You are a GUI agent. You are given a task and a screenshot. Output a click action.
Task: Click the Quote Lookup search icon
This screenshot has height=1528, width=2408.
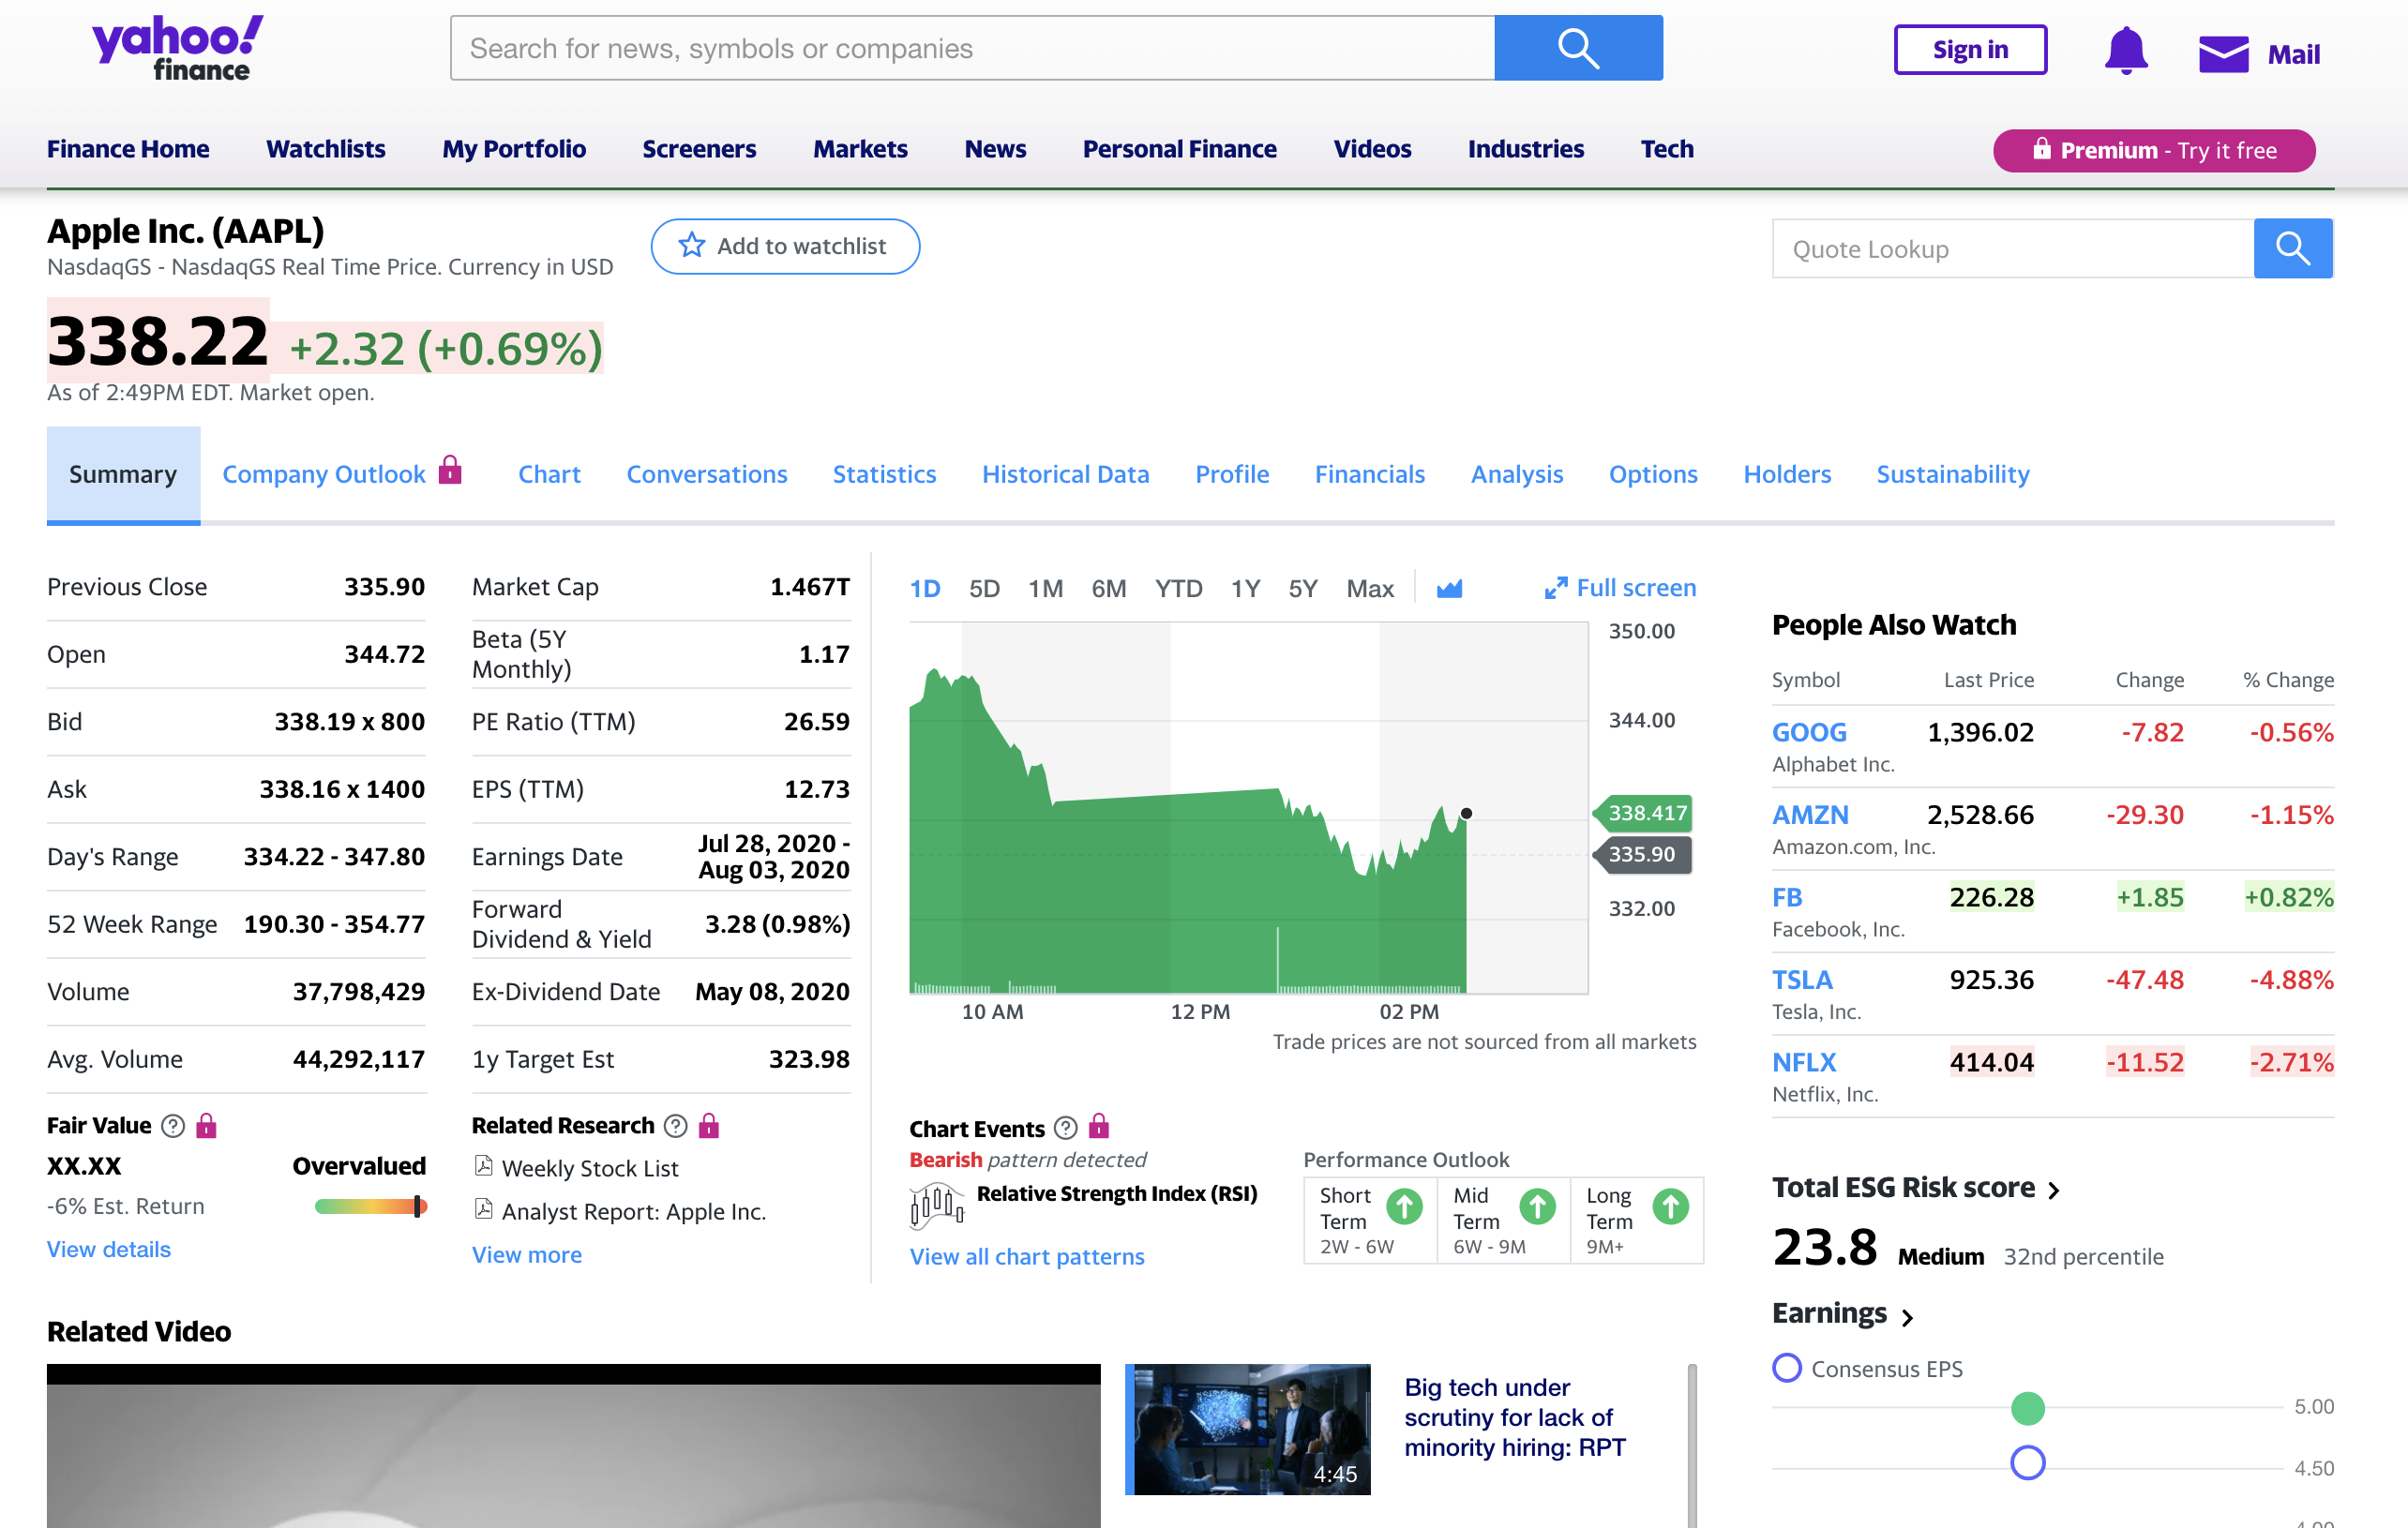[2292, 248]
